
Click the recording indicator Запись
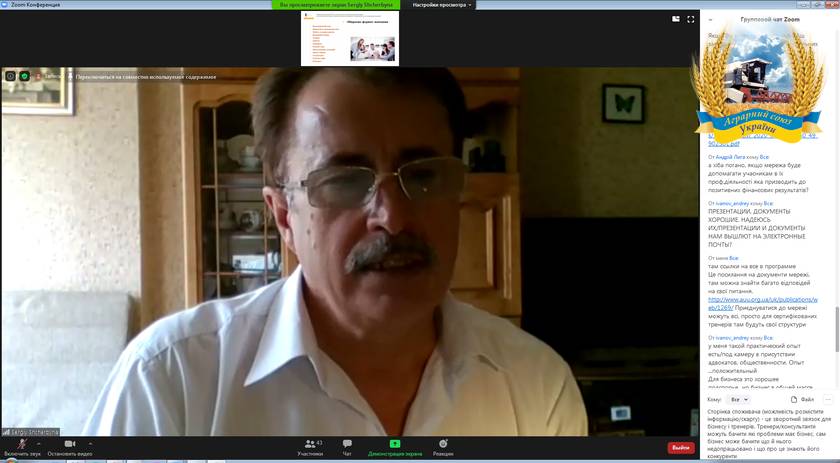pos(49,76)
